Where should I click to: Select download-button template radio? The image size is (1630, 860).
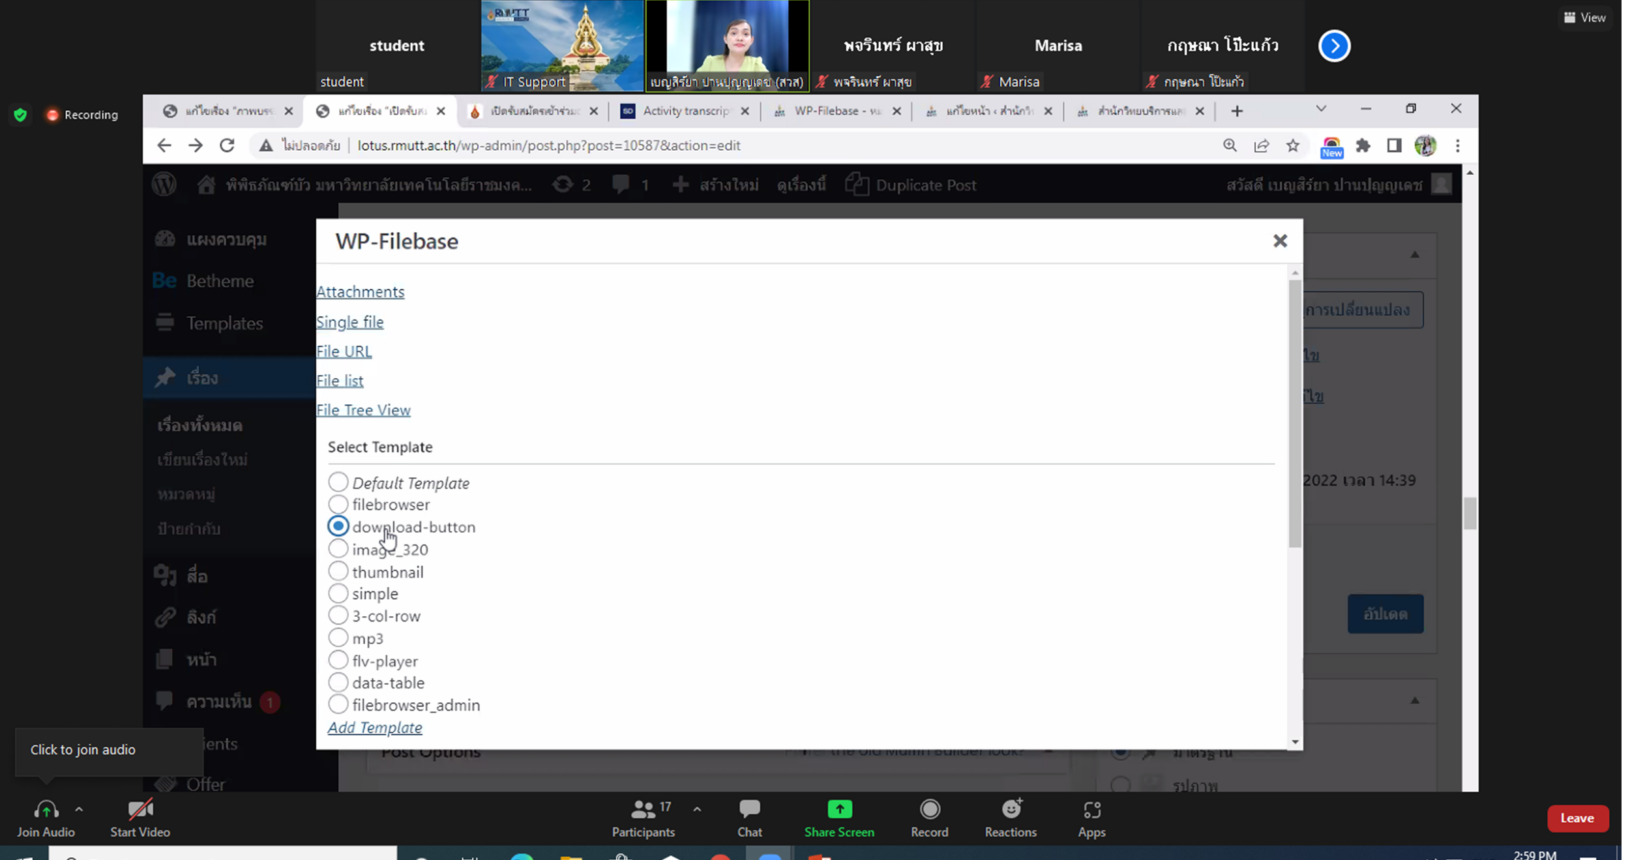[338, 526]
